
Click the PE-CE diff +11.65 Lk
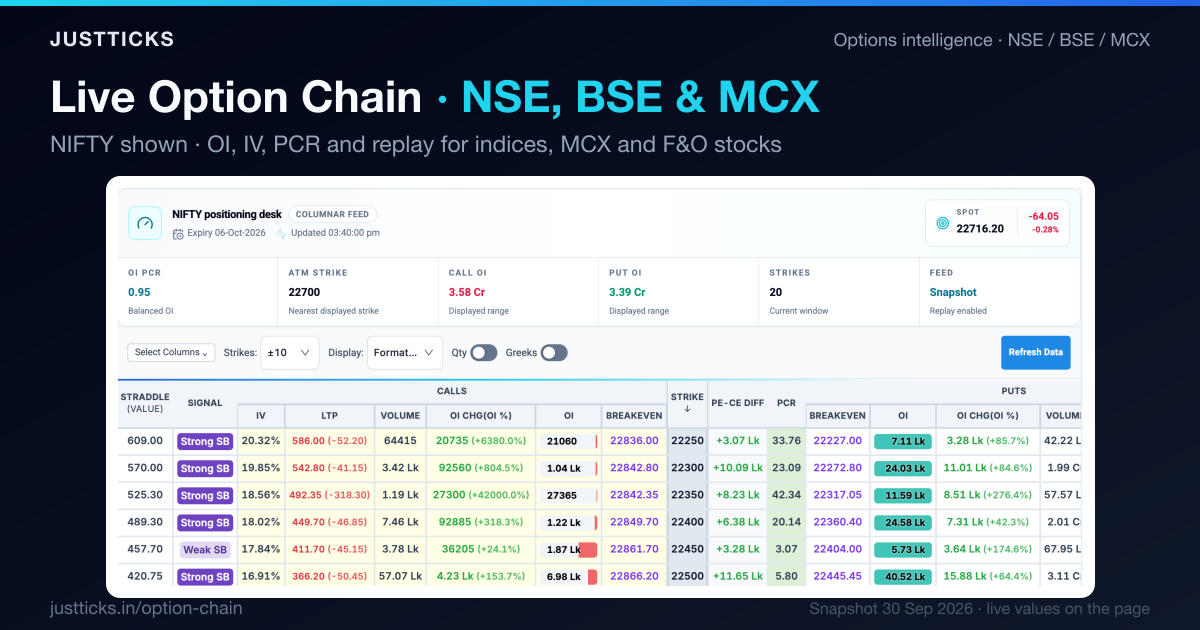click(x=738, y=577)
